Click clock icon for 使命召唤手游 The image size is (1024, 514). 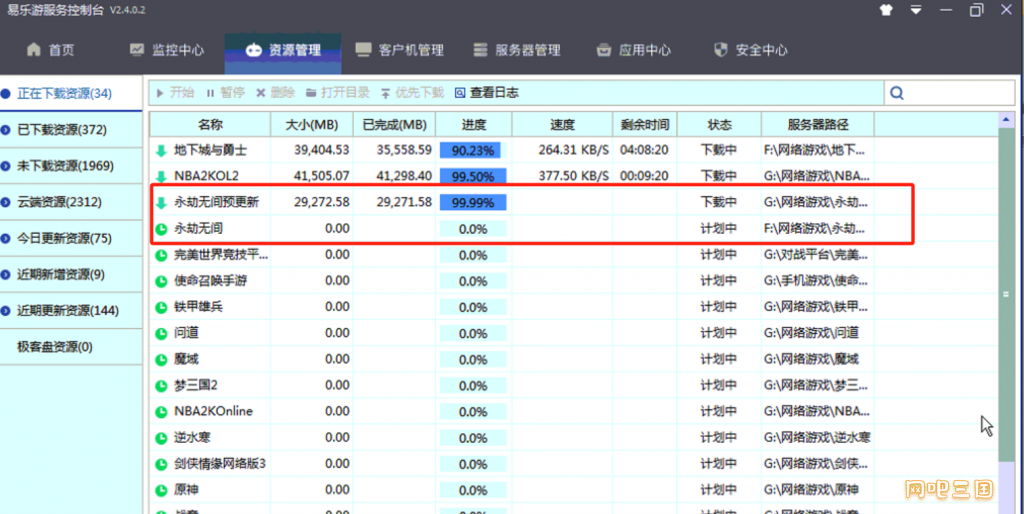pyautogui.click(x=161, y=281)
